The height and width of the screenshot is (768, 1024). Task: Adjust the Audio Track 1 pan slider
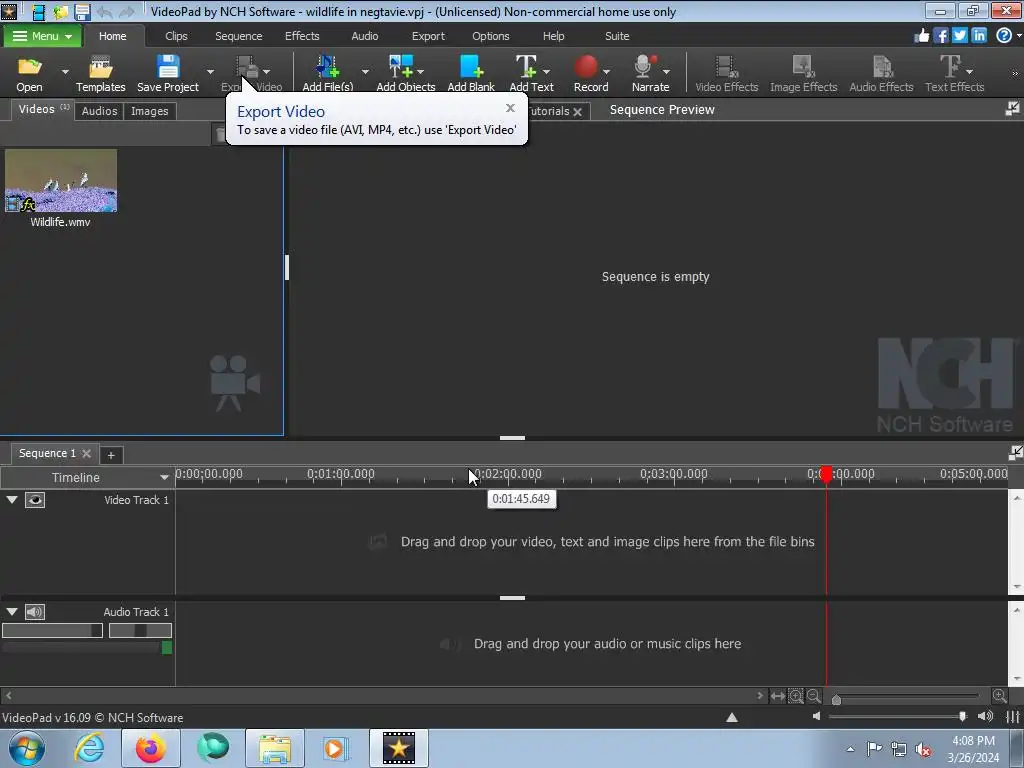[x=140, y=630]
